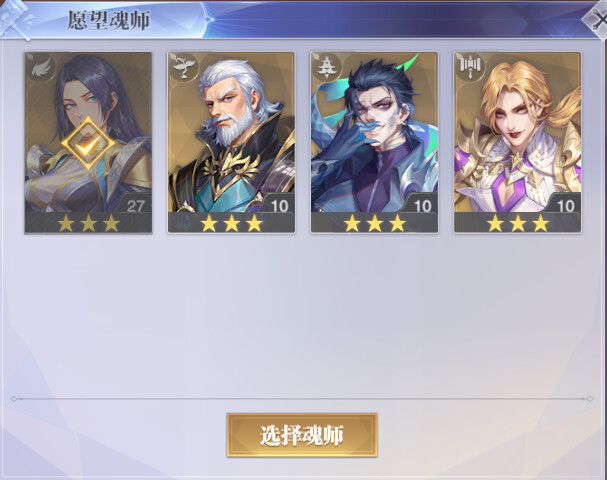Image resolution: width=607 pixels, height=480 pixels.
Task: Click the level 10 badge on blue-haired card
Action: point(422,204)
